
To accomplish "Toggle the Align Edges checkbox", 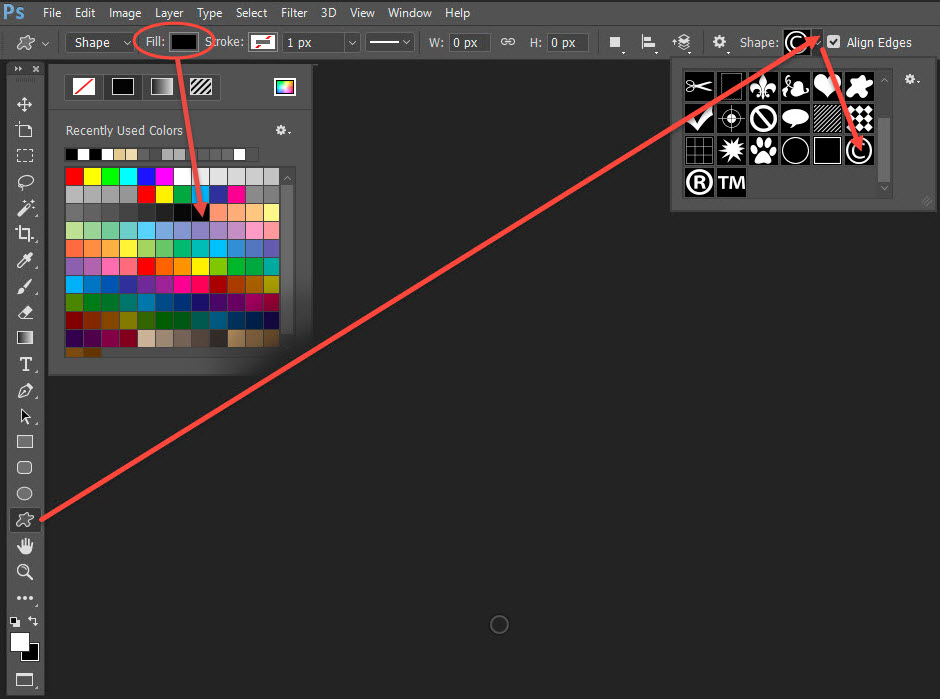I will (833, 42).
